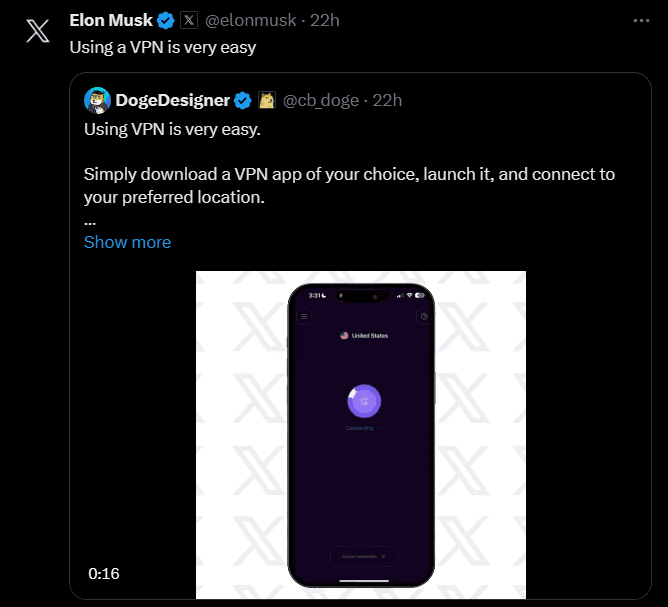The height and width of the screenshot is (607, 668).
Task: Click the X logo profile avatar
Action: click(x=37, y=31)
